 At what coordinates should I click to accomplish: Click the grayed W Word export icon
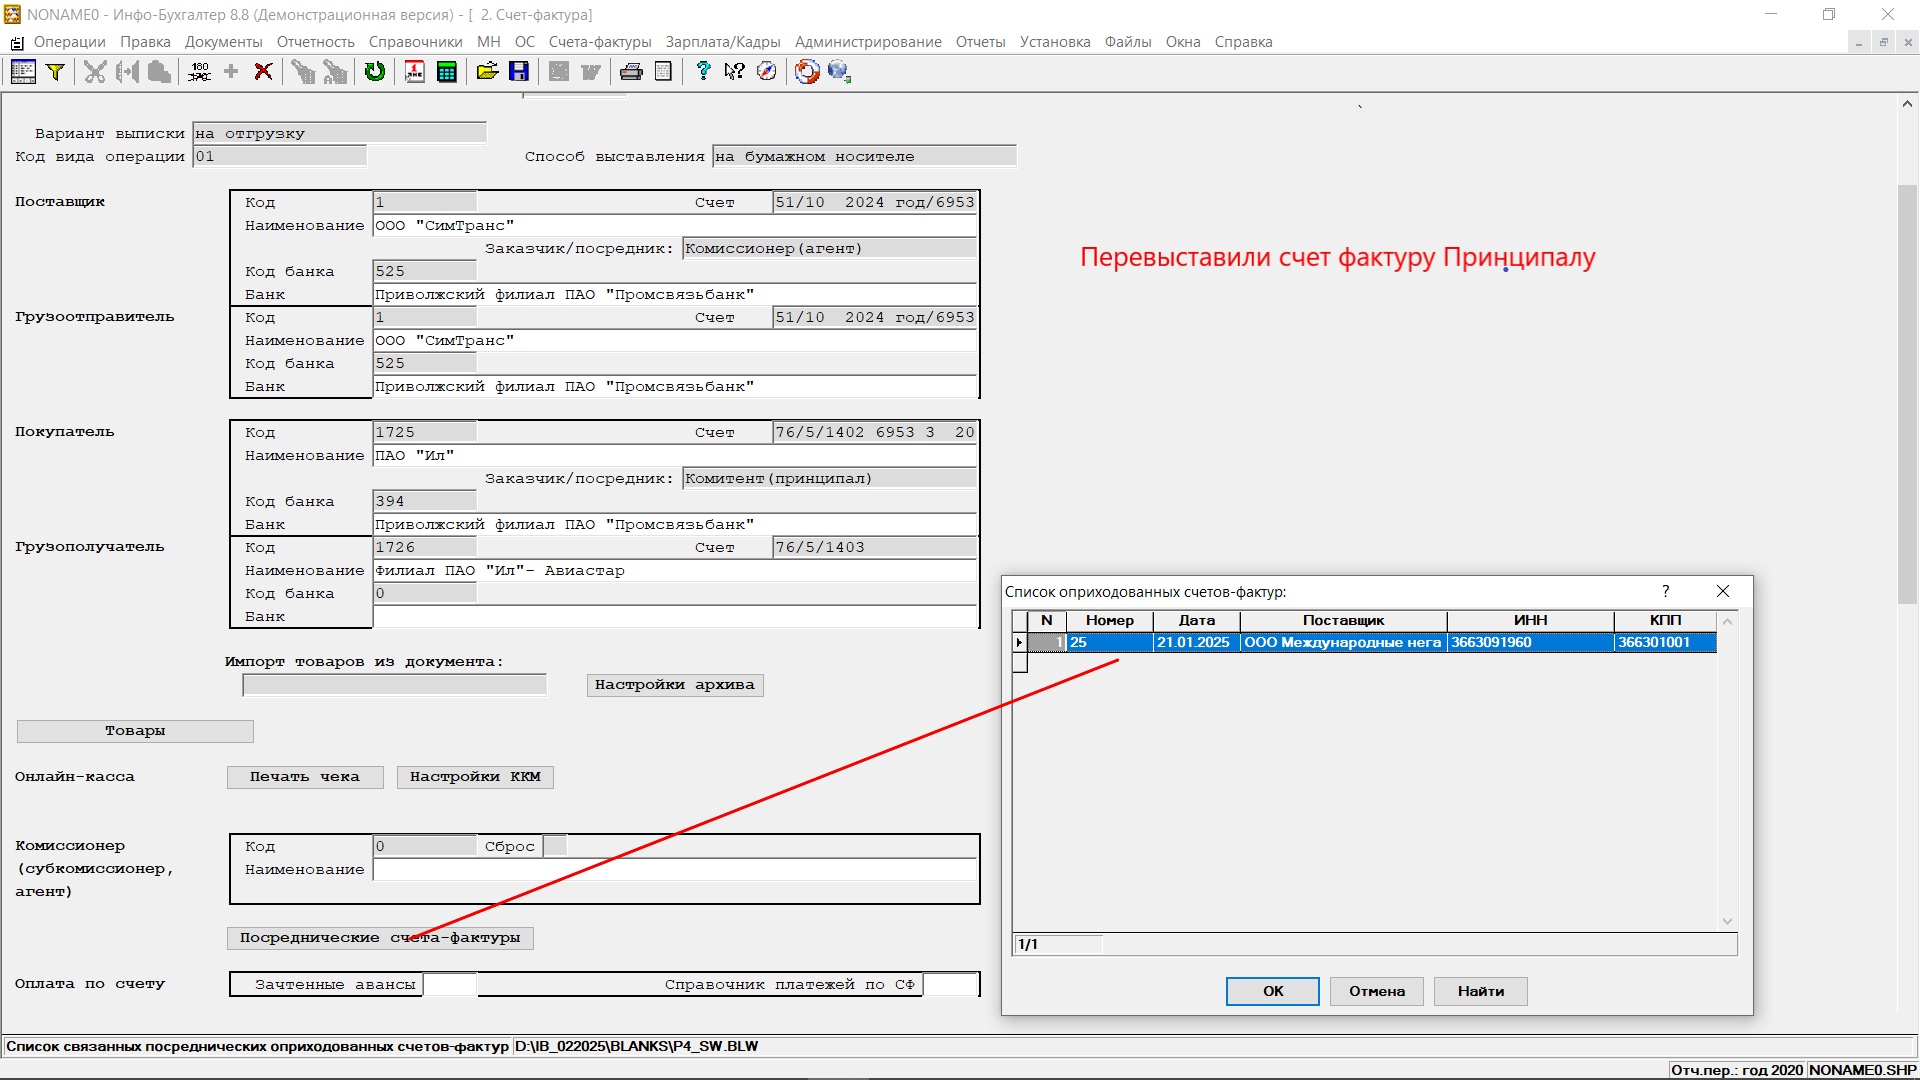coord(591,72)
